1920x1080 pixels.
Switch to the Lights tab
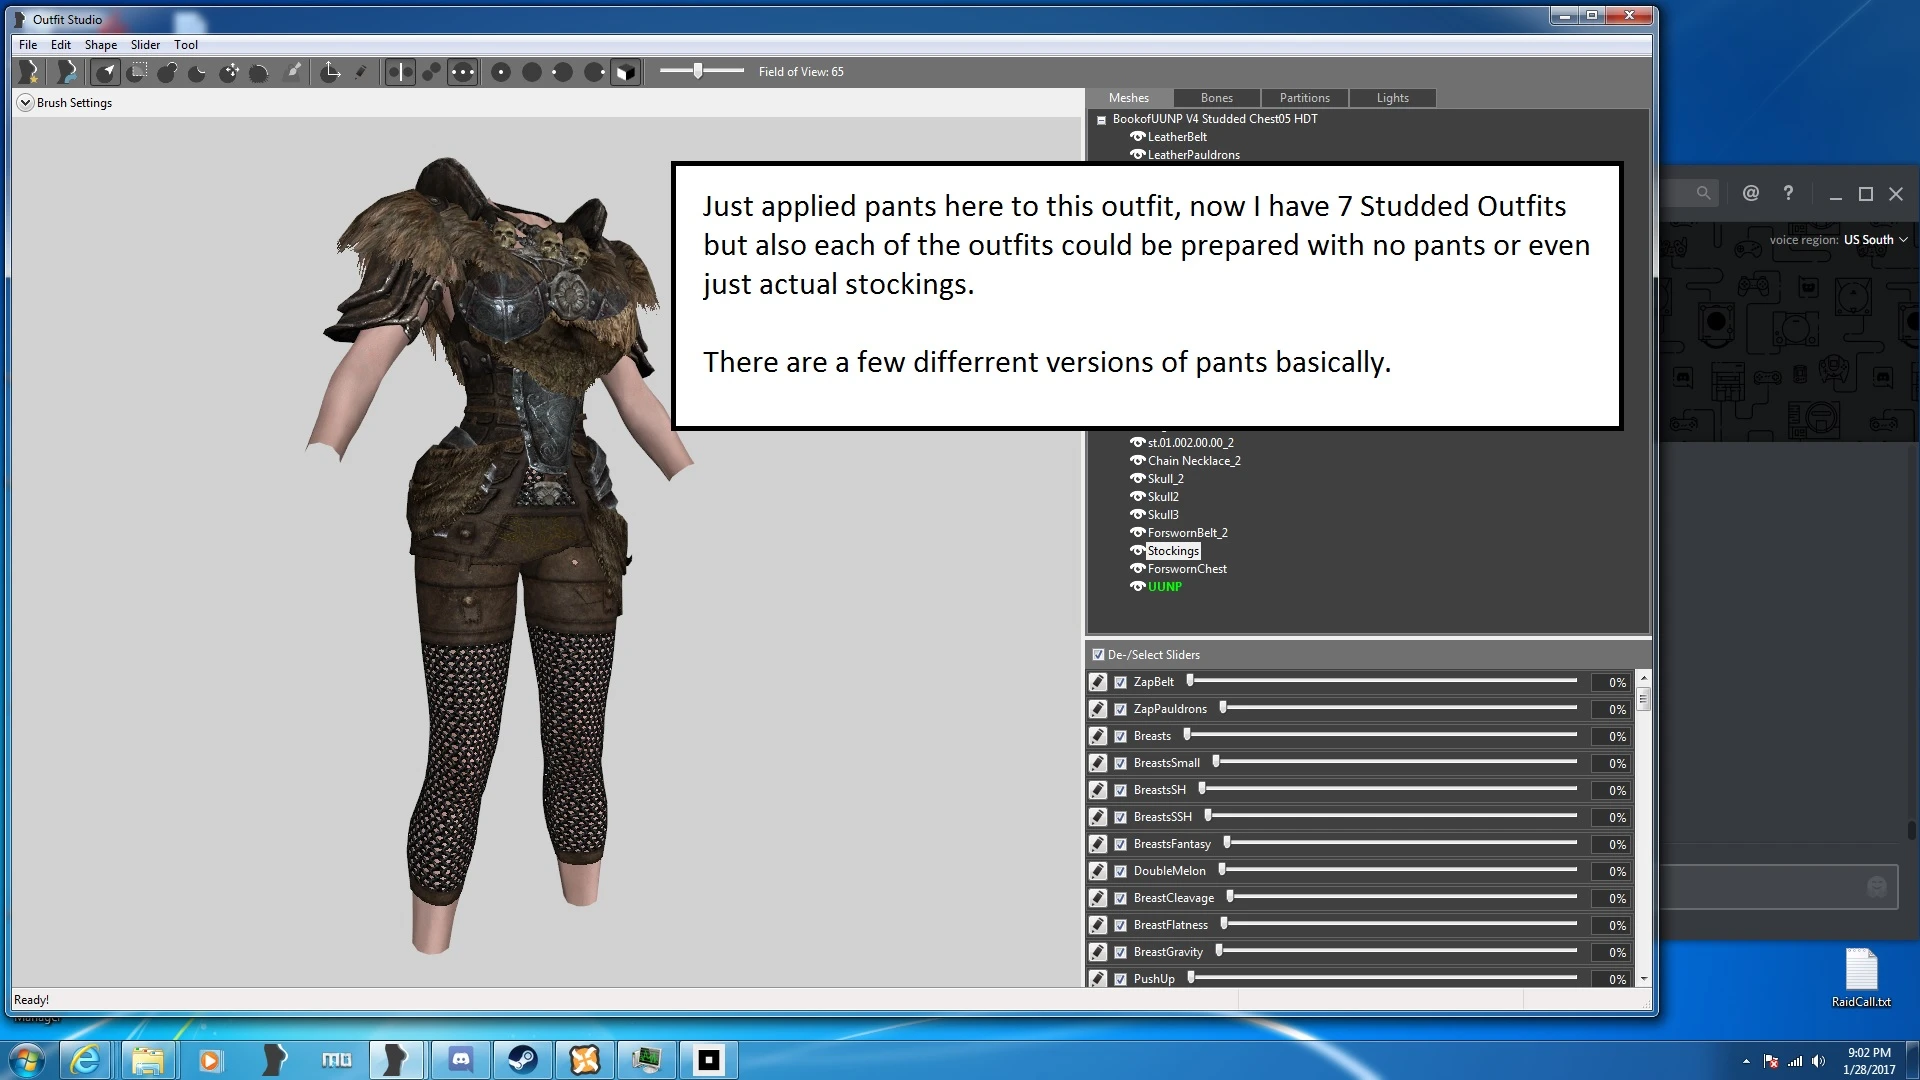(1392, 98)
